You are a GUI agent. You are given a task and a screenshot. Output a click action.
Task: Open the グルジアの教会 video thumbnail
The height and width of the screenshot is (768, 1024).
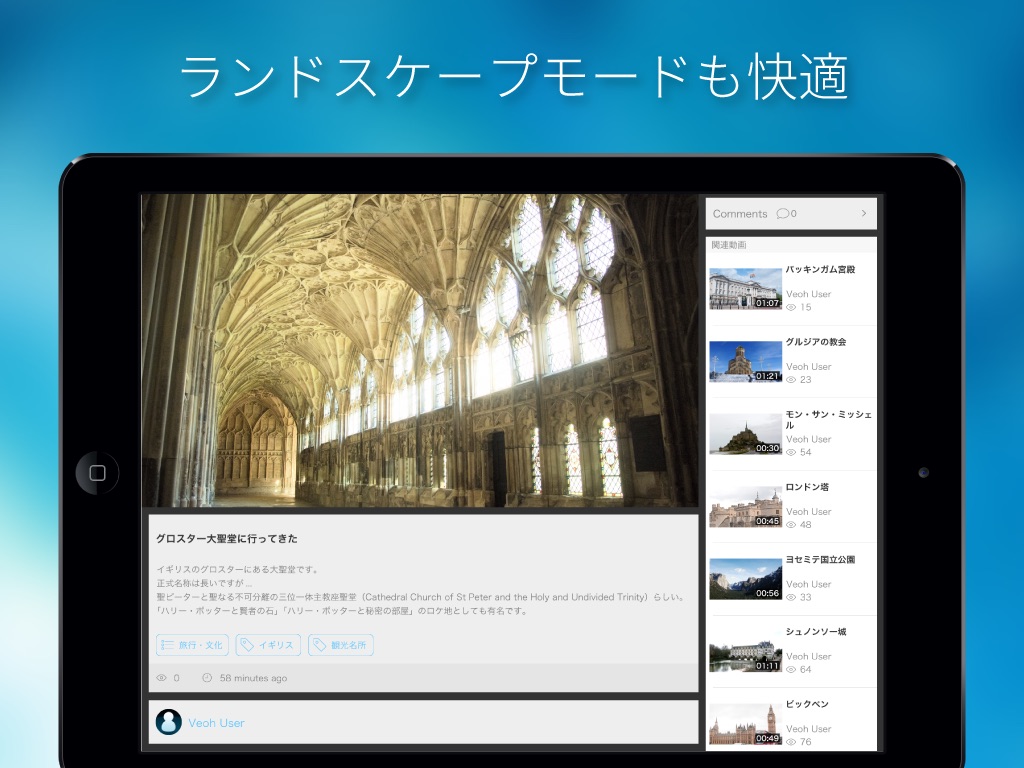[745, 361]
